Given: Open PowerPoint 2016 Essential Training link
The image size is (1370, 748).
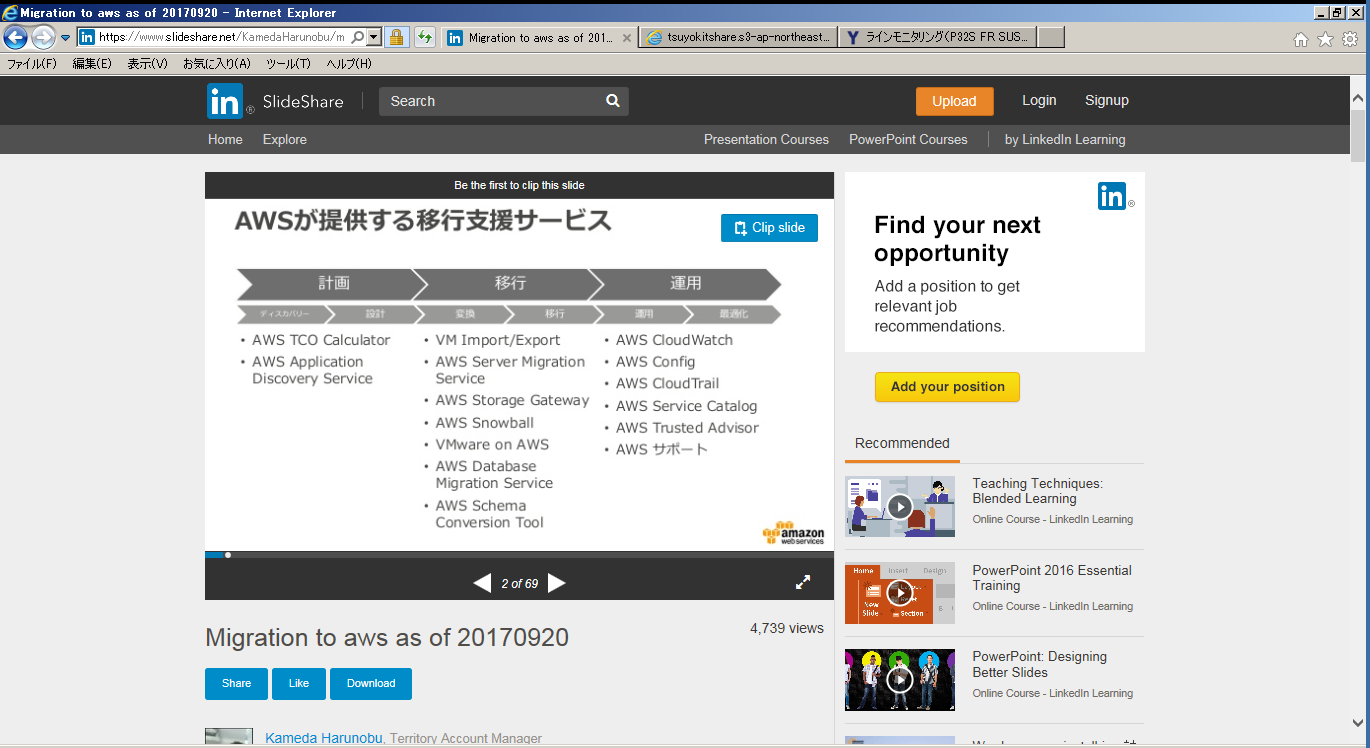Looking at the screenshot, I should [x=1052, y=578].
